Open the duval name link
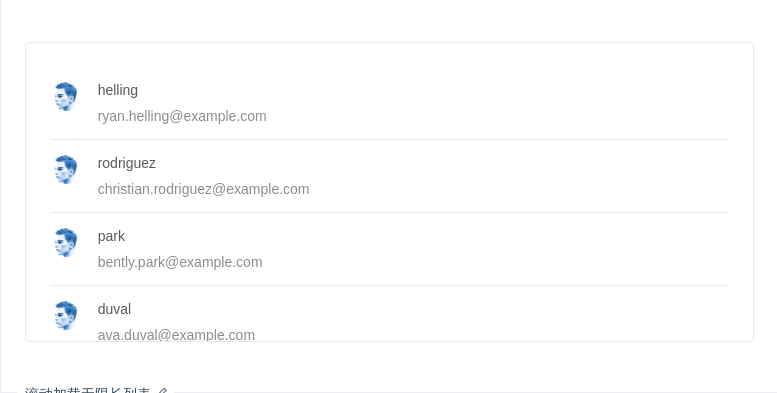Image resolution: width=777 pixels, height=393 pixels. tap(114, 309)
